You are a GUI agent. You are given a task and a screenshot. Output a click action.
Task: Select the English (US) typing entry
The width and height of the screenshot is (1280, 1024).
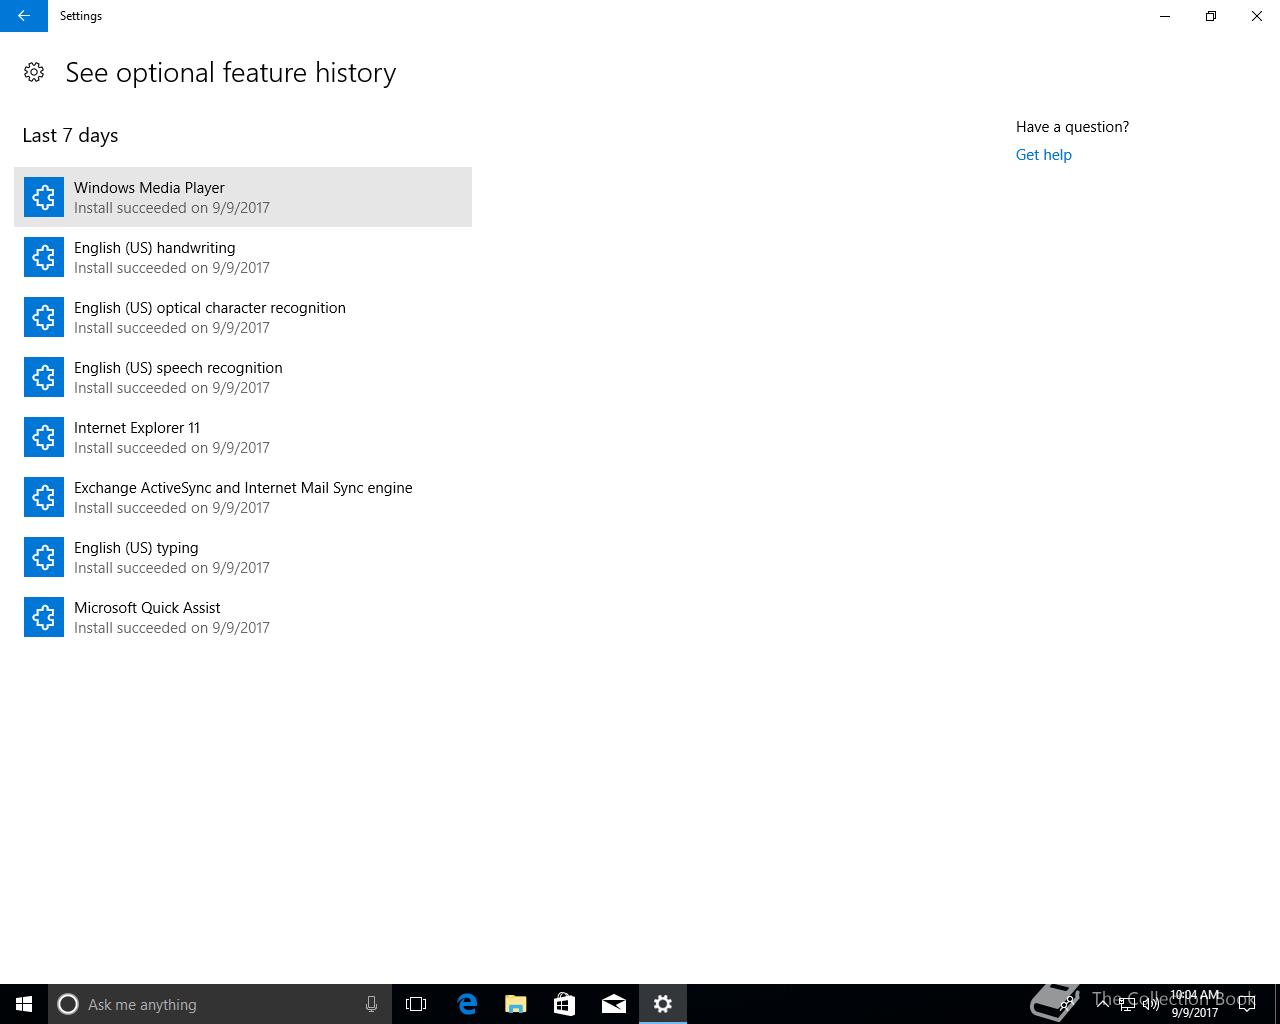(243, 557)
